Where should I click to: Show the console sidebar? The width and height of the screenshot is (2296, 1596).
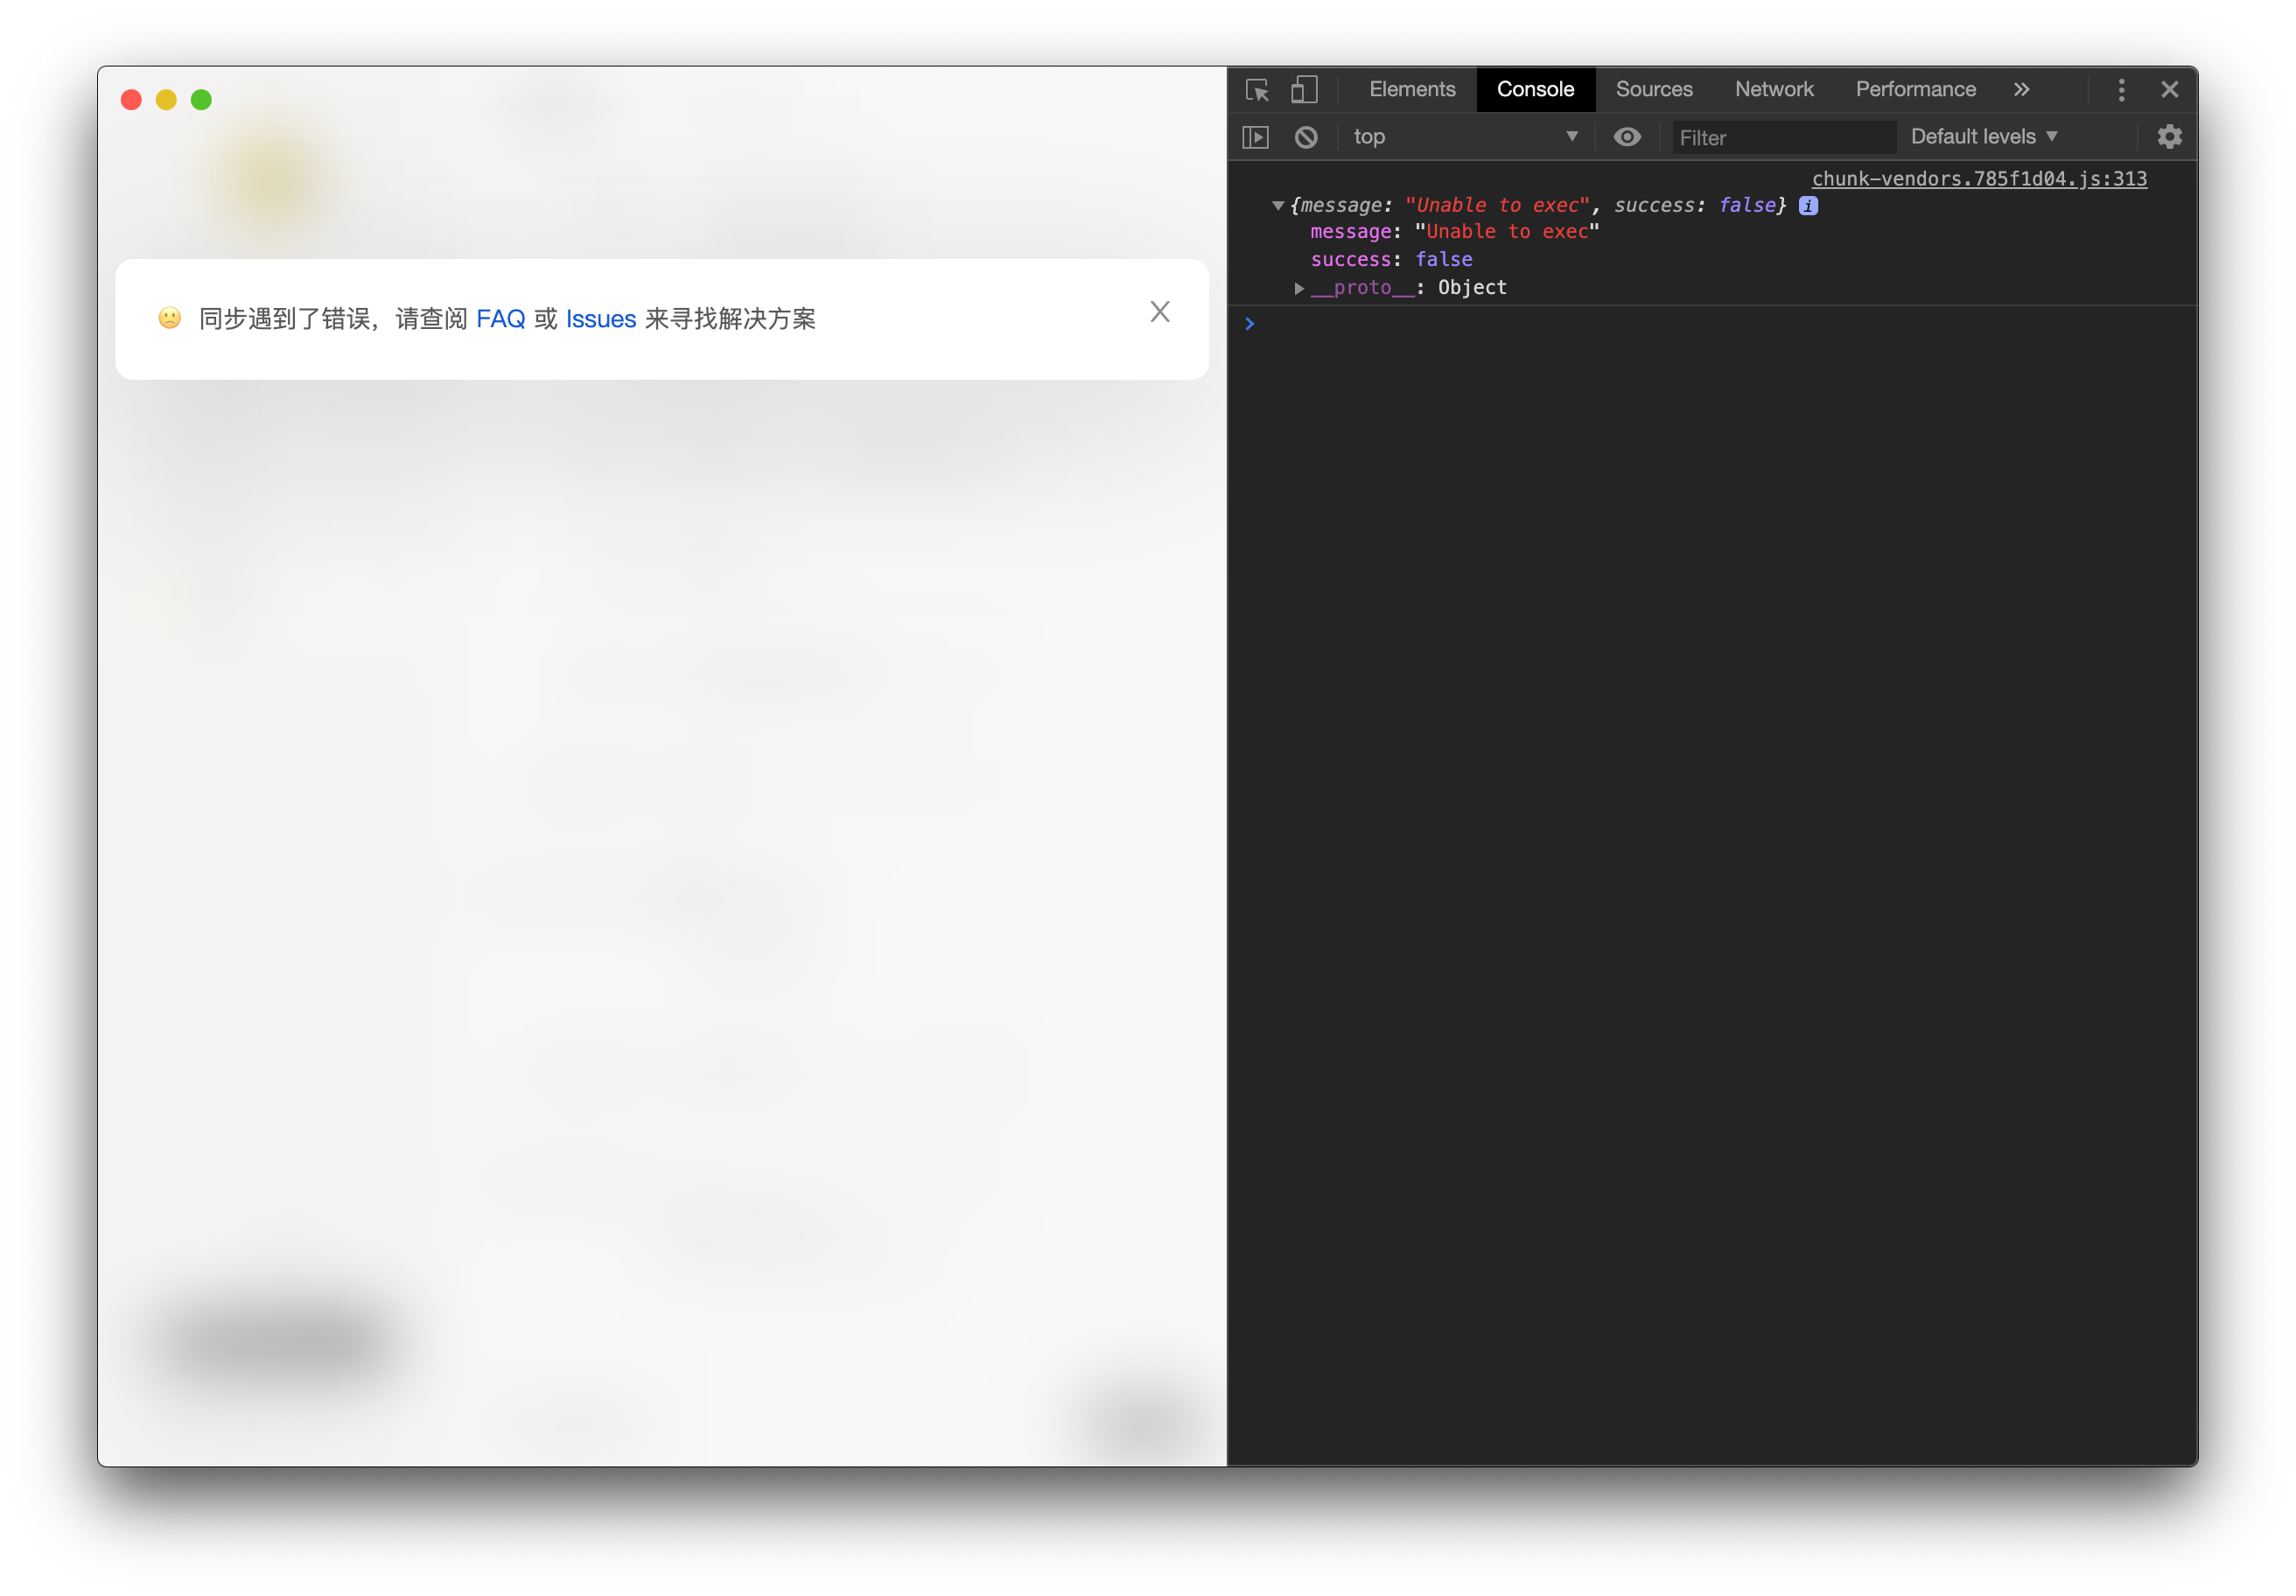1256,137
